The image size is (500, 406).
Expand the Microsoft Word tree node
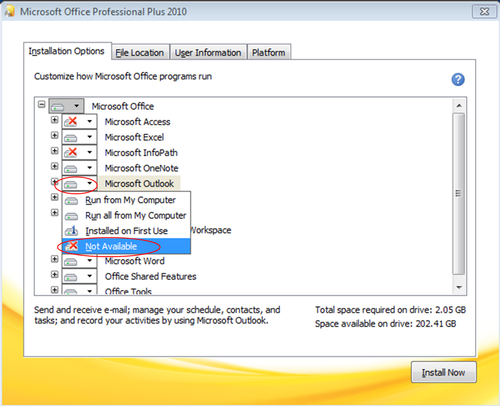click(x=55, y=259)
